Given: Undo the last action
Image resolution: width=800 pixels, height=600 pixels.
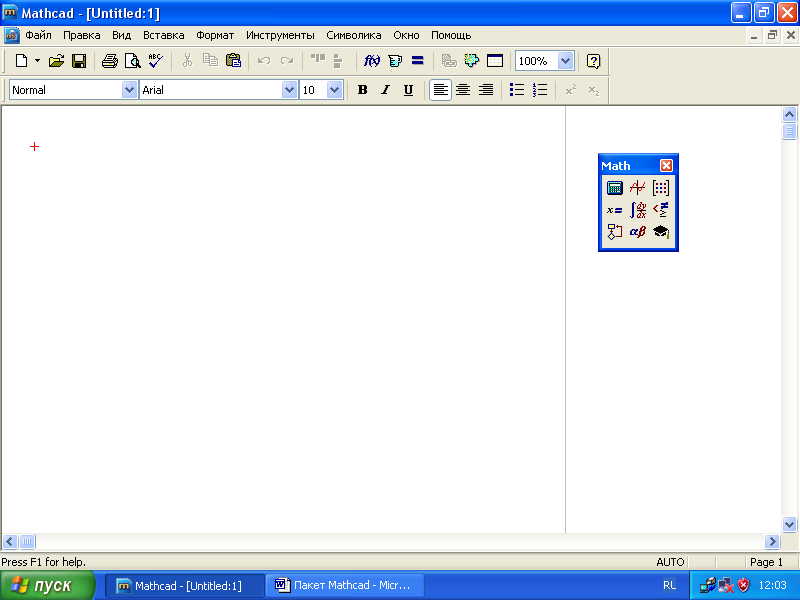Looking at the screenshot, I should [264, 61].
